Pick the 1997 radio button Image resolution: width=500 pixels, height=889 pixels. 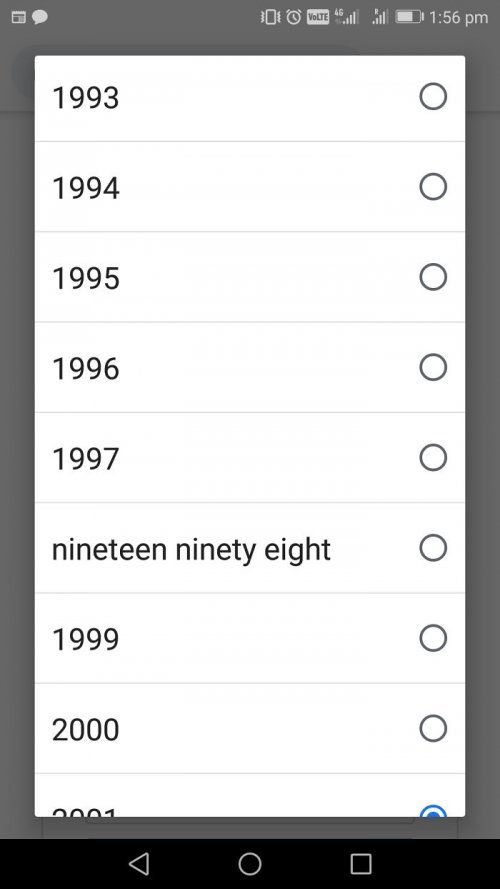[433, 457]
